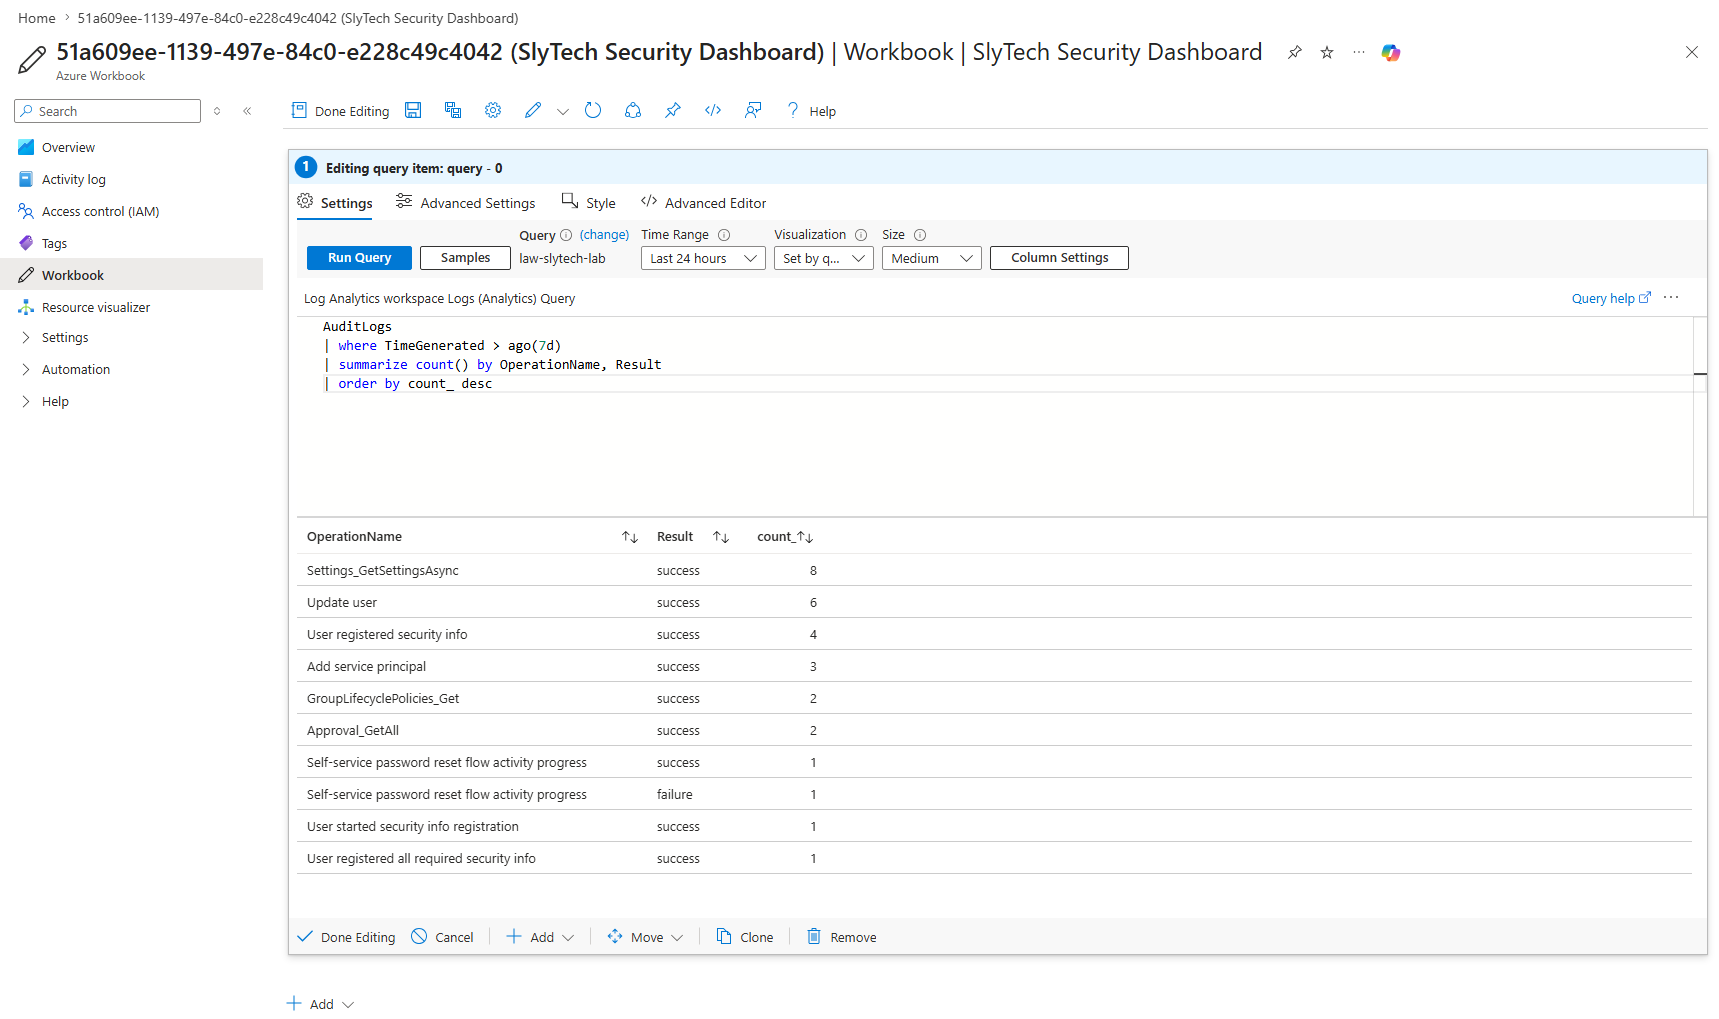The height and width of the screenshot is (1019, 1719).
Task: Click the Run Query button
Action: 359,258
